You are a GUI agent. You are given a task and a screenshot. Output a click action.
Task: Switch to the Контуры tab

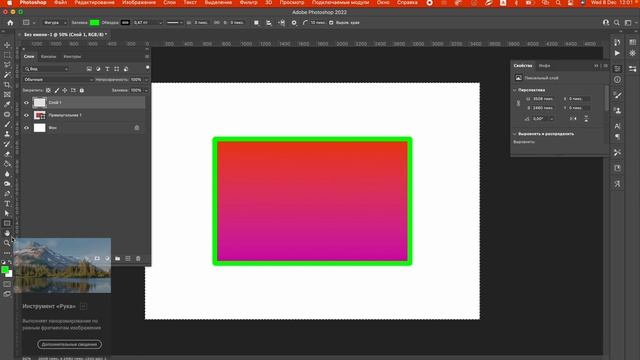coord(72,57)
